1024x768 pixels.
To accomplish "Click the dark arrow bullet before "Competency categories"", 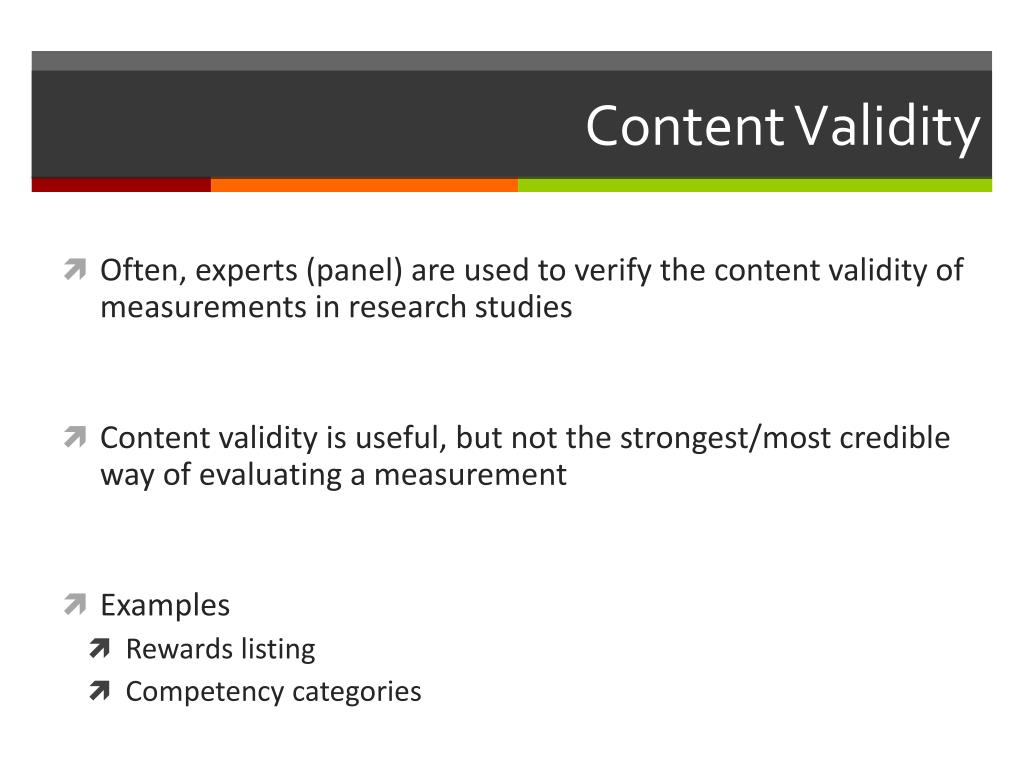I will [99, 691].
